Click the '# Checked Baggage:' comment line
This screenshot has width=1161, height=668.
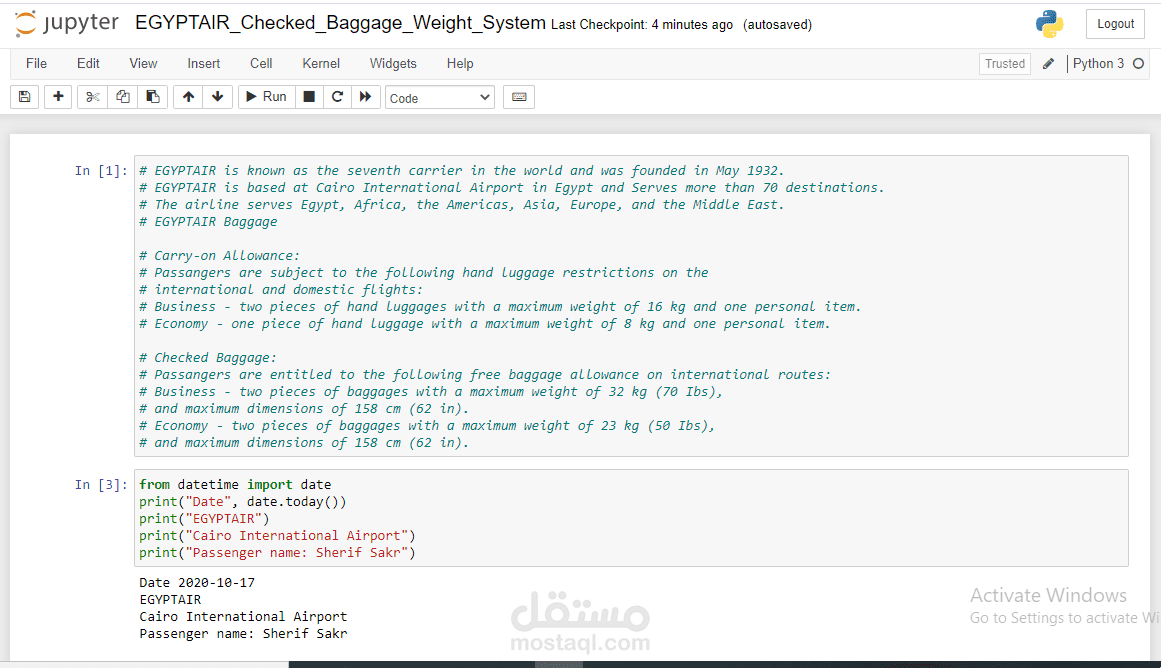(208, 358)
